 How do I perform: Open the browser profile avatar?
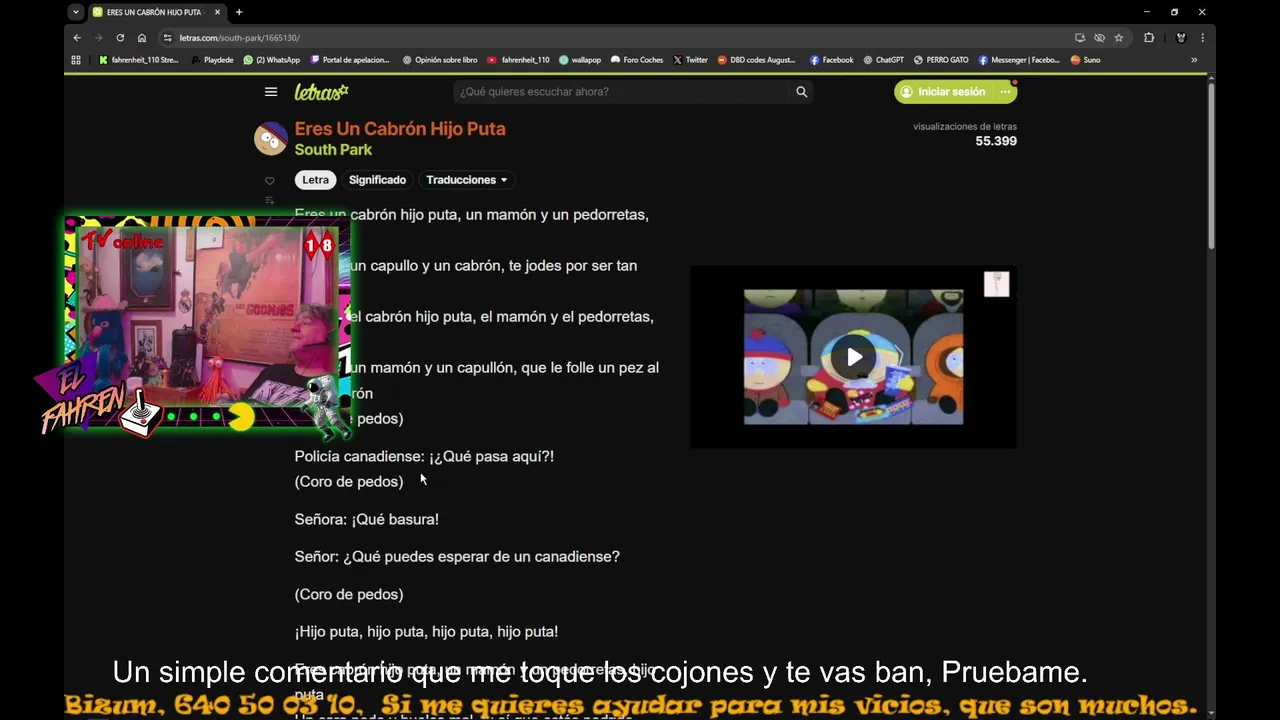click(x=1181, y=38)
